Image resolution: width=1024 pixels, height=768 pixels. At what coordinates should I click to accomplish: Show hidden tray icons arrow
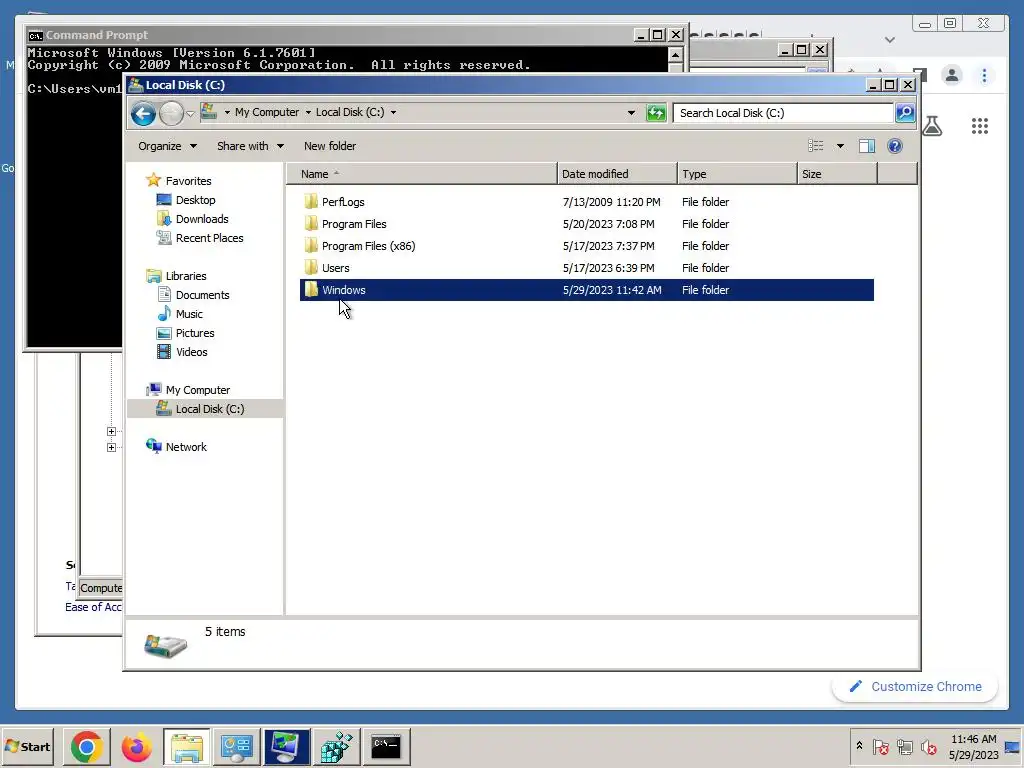point(859,746)
